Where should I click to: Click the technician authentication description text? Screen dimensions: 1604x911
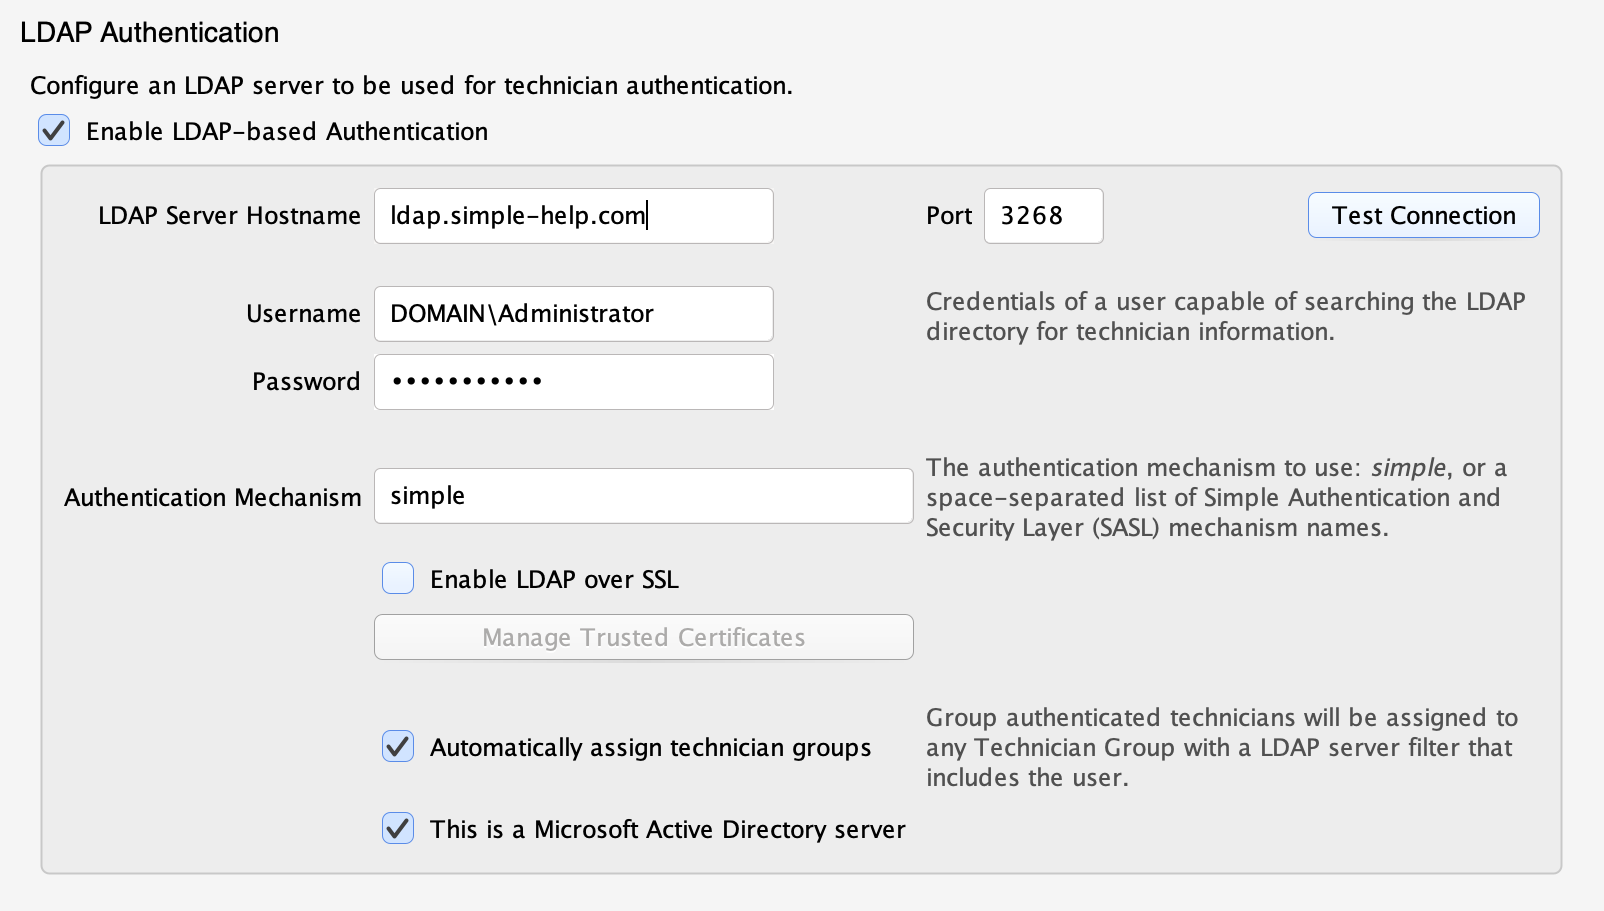[411, 85]
